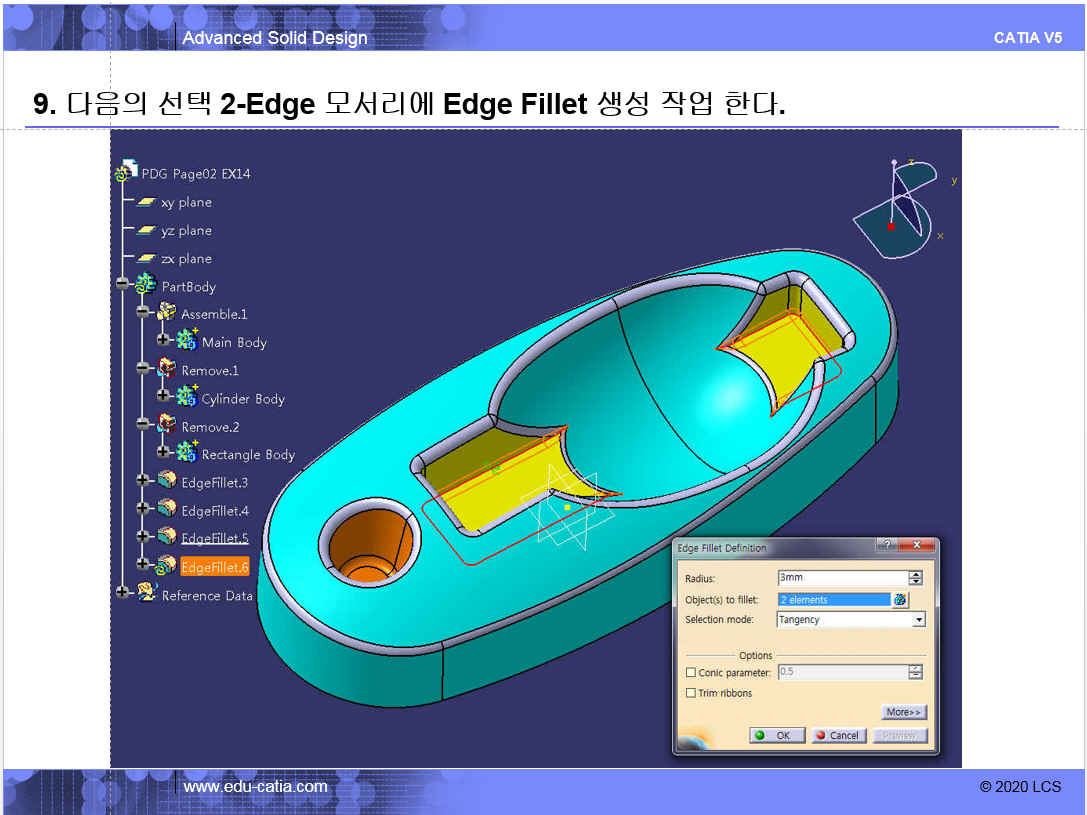Click the Reference Data icon
Screen dimensions: 1087x815
(146, 594)
